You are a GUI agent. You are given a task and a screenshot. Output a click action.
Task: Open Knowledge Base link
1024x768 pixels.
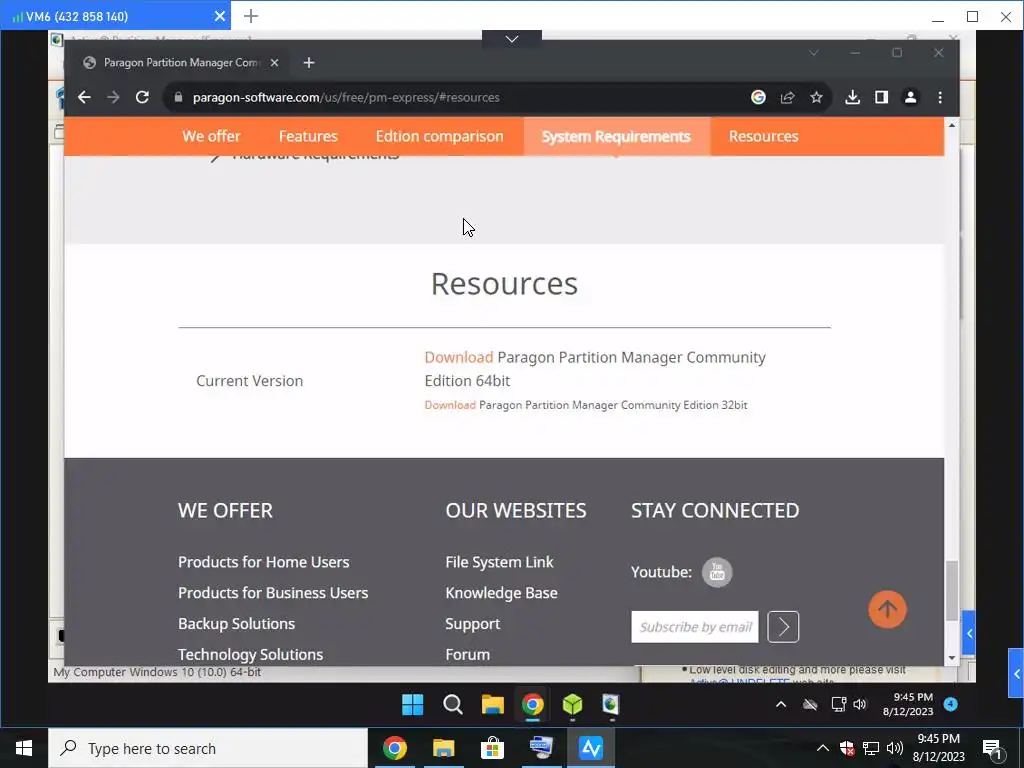coord(502,593)
